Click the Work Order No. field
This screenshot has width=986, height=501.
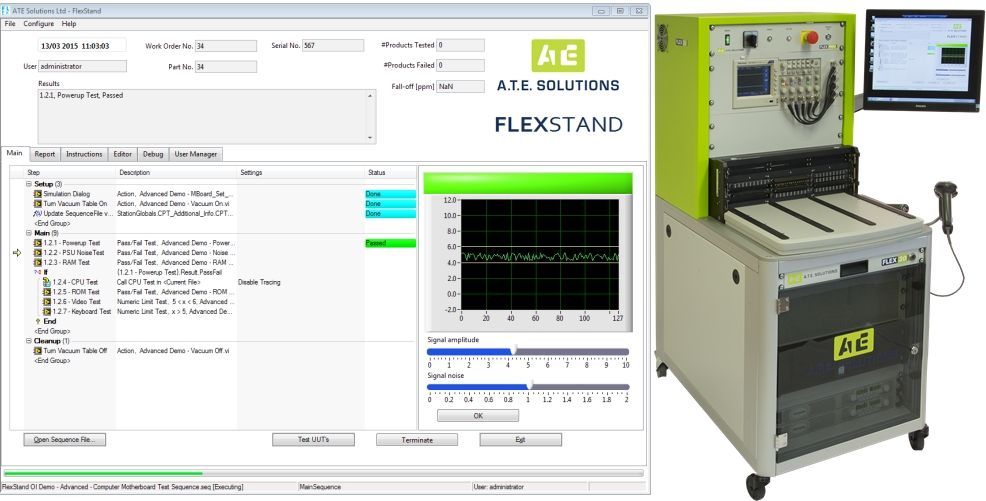coord(226,46)
